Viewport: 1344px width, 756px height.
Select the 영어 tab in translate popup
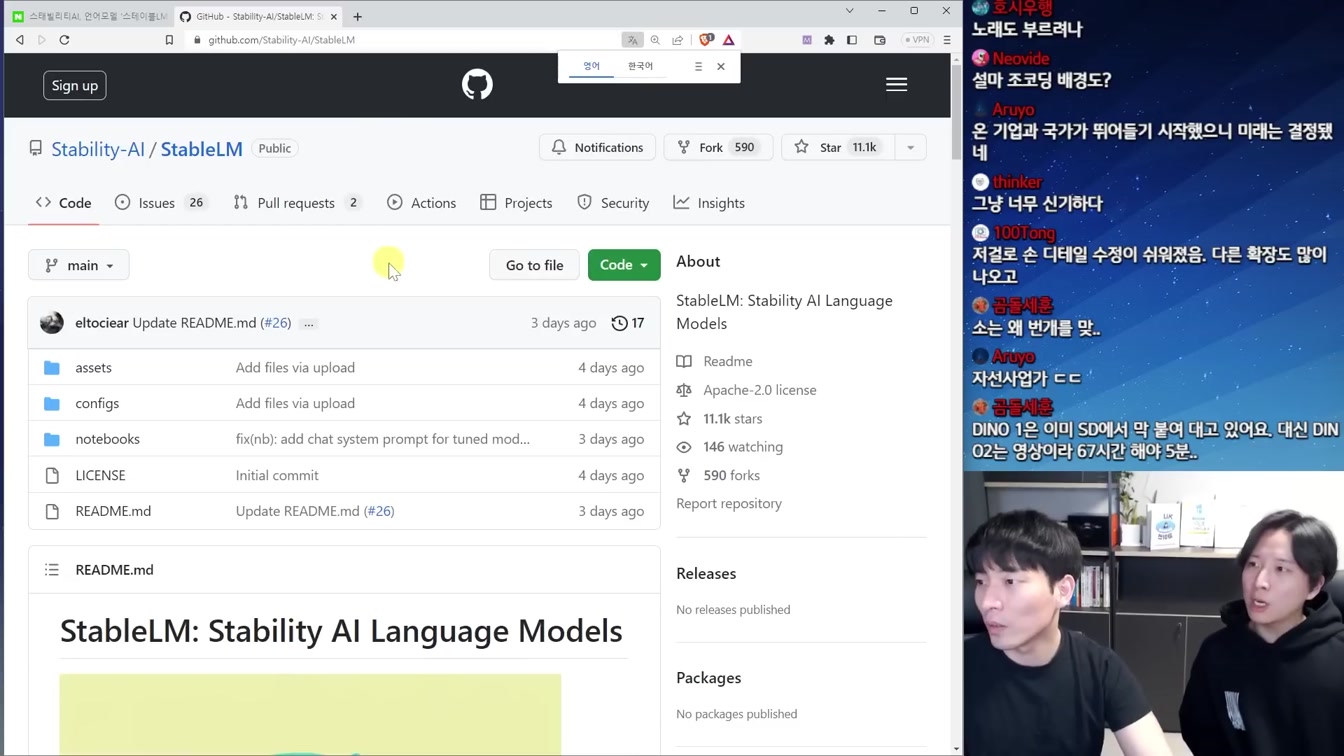[x=592, y=66]
